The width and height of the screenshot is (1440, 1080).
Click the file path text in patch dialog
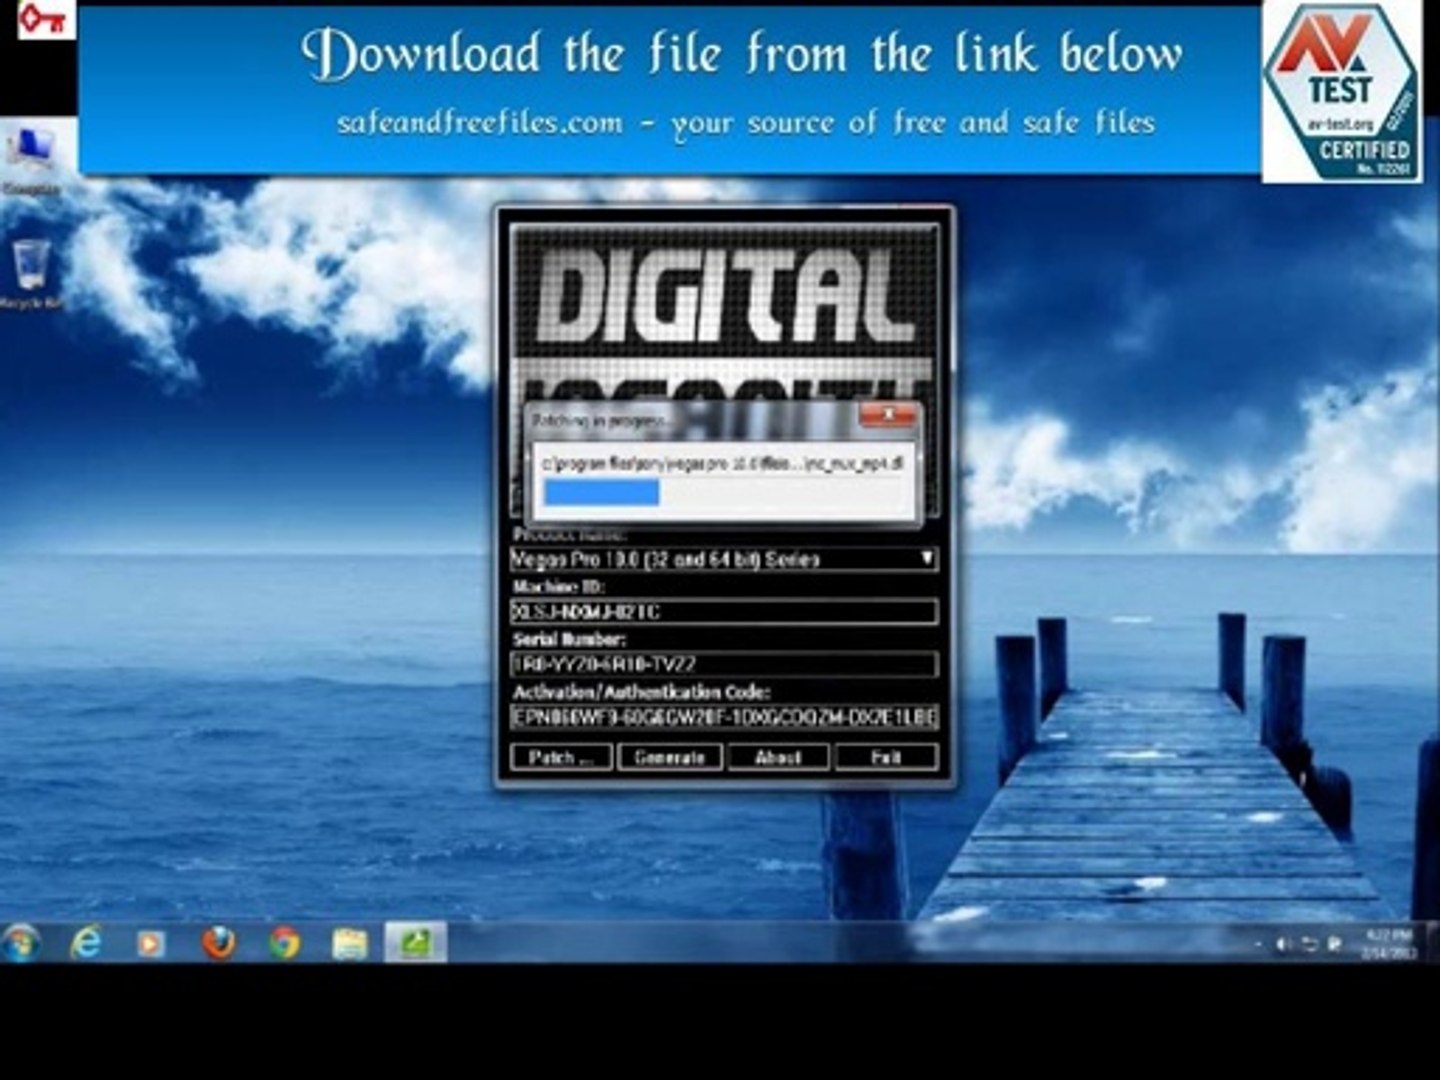pos(723,464)
